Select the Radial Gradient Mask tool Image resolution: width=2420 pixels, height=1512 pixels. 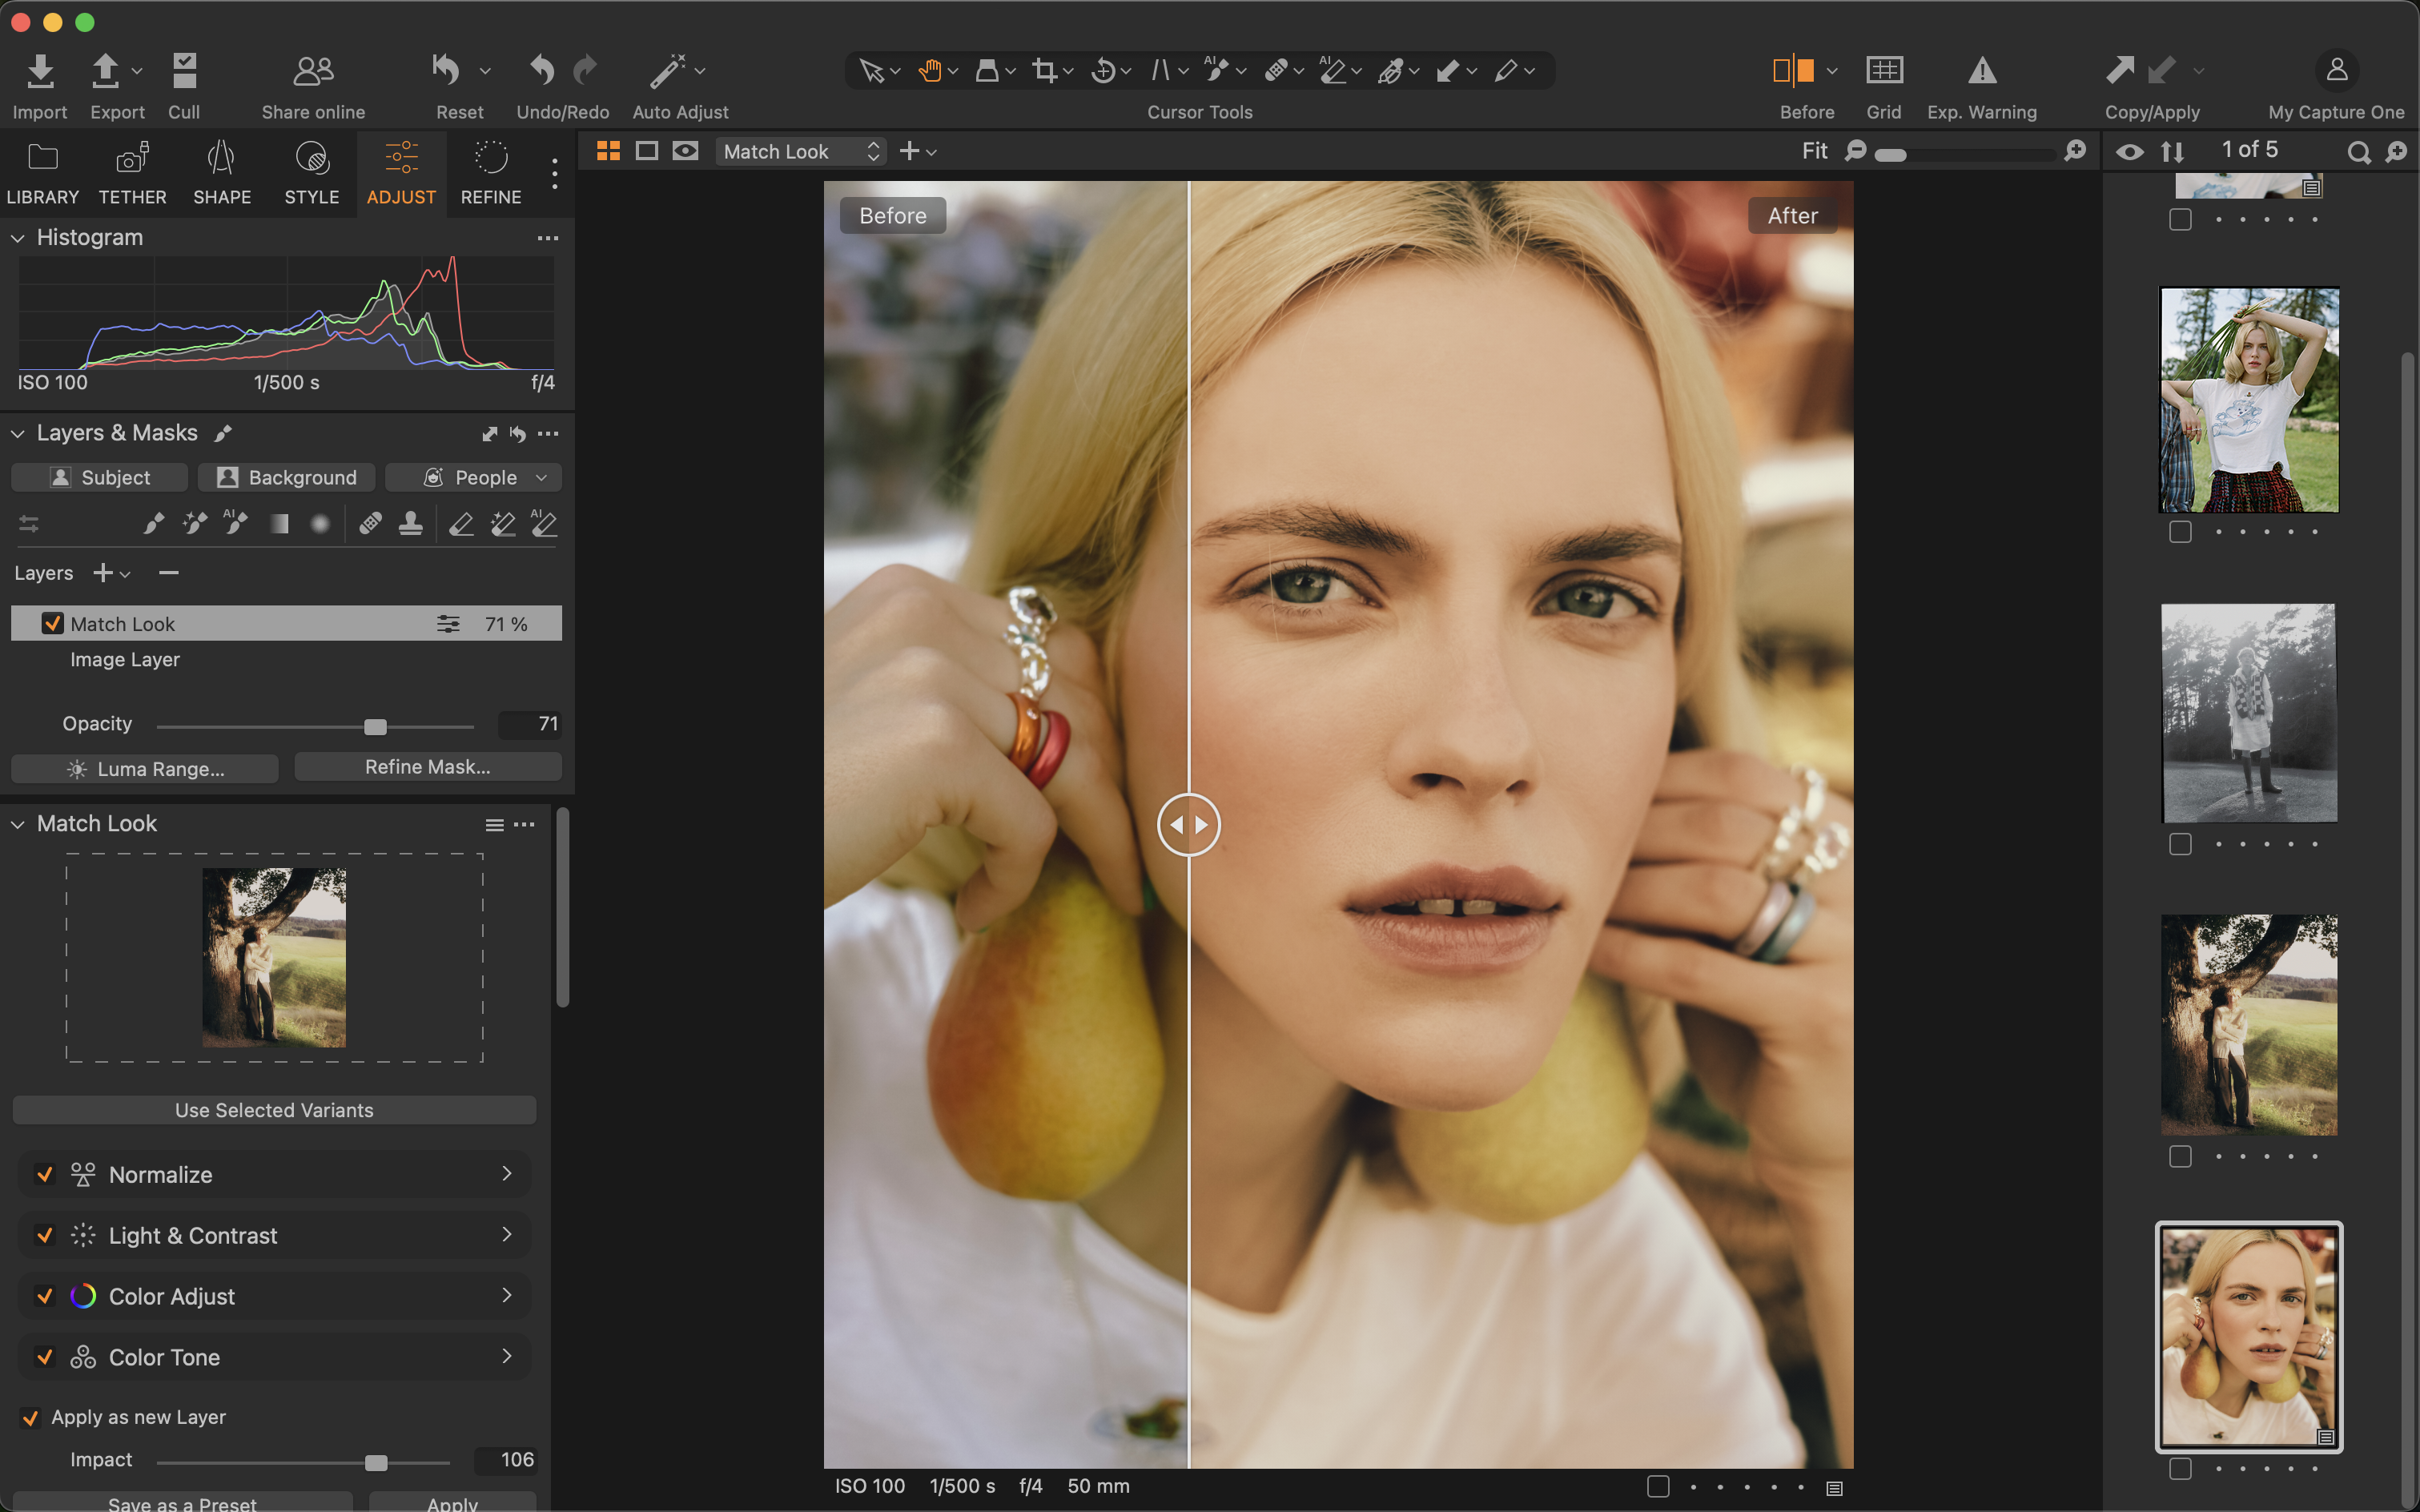click(x=320, y=524)
